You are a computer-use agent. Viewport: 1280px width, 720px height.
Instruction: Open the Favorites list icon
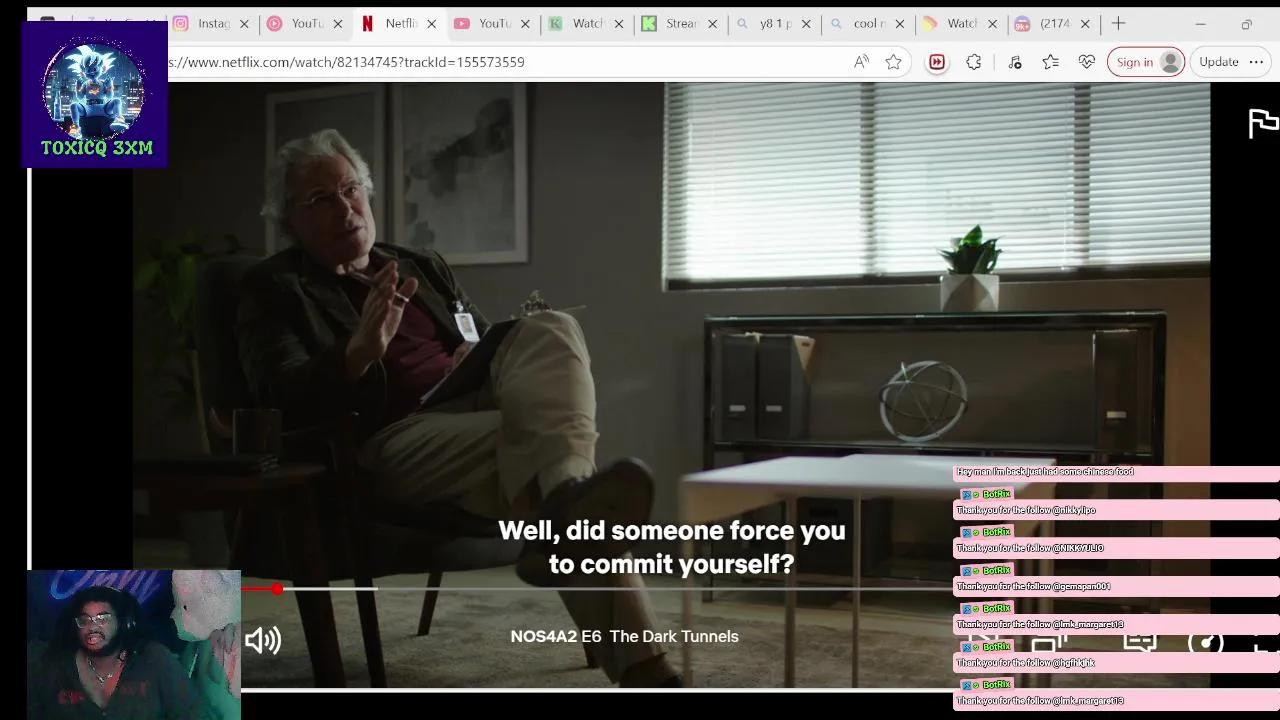tap(1050, 62)
